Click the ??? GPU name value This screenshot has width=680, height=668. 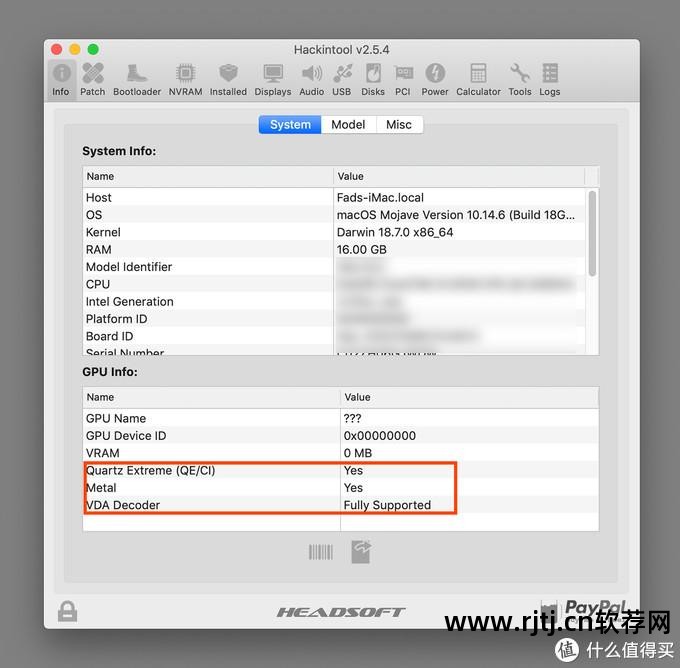point(352,419)
